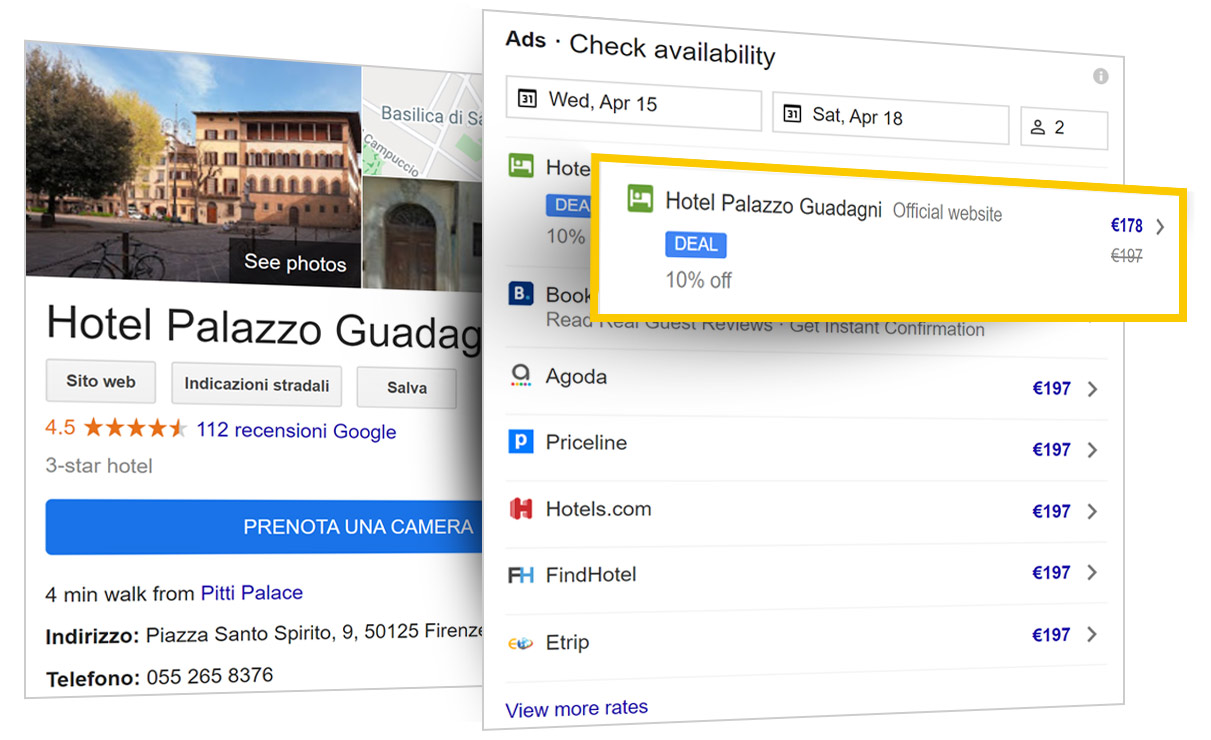Screen dimensions: 1211x740
Task: Expand the Priceline rate chevron
Action: click(1092, 450)
